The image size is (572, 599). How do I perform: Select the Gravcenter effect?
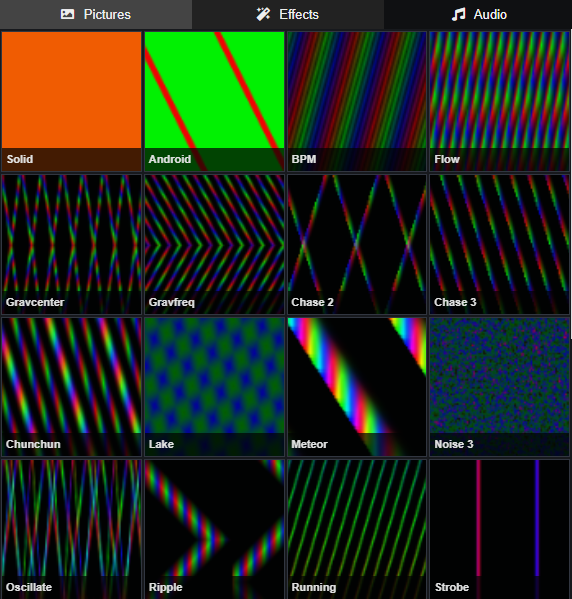click(x=71, y=244)
